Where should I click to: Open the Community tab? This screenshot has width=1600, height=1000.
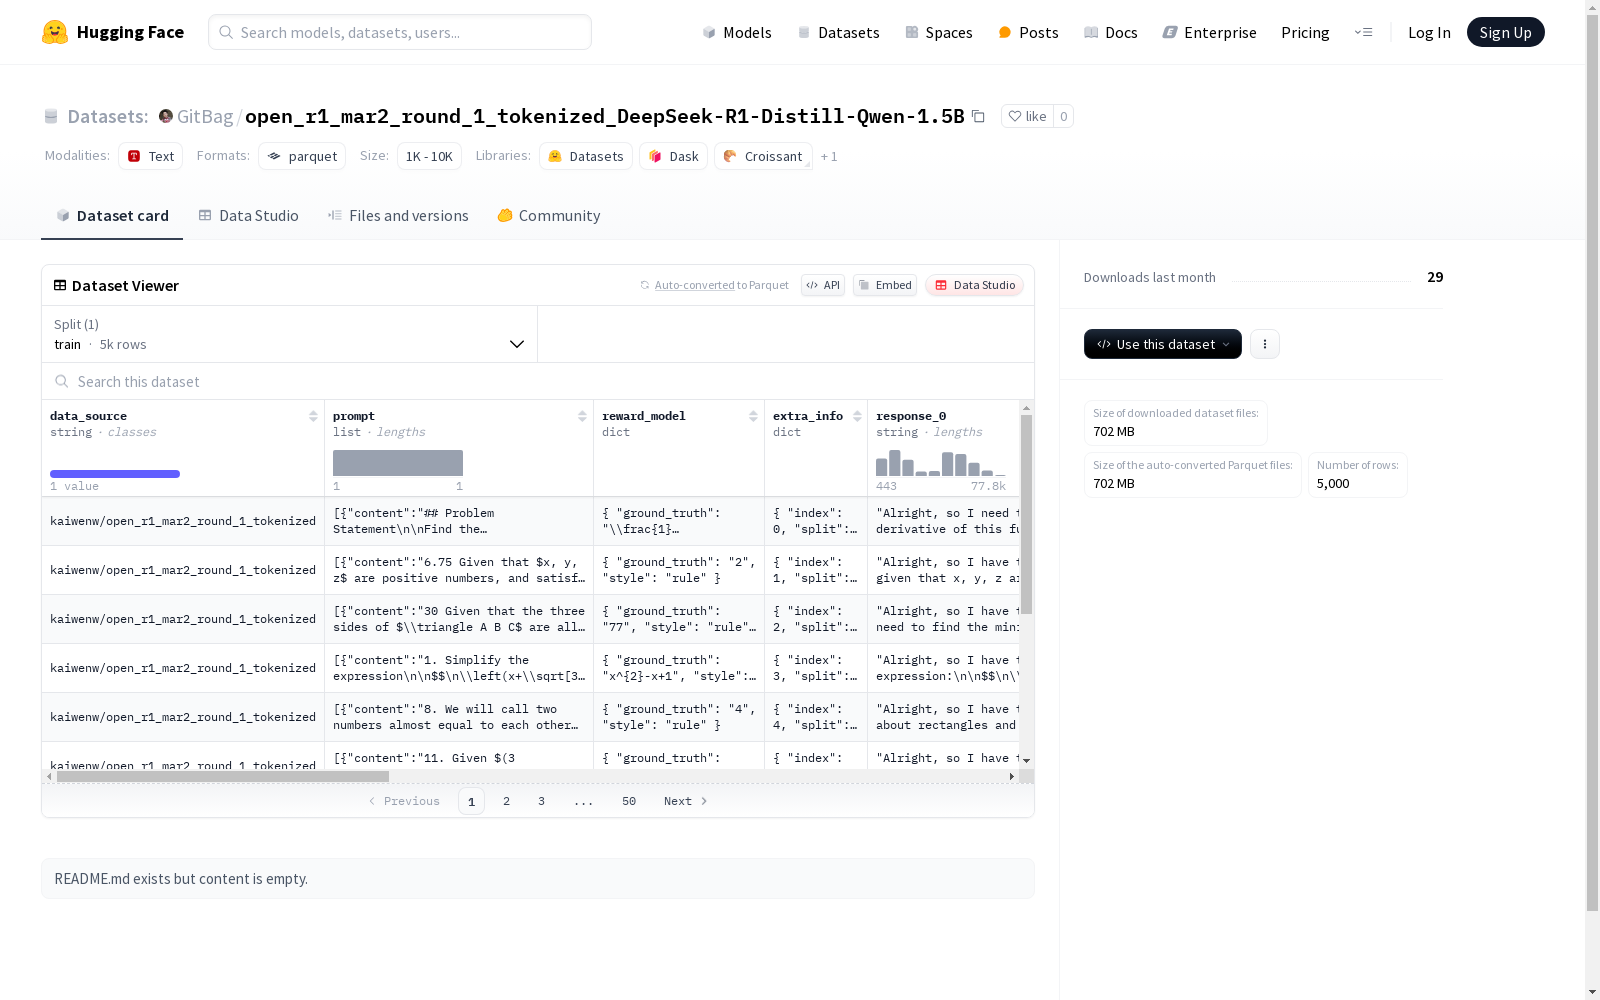549,216
